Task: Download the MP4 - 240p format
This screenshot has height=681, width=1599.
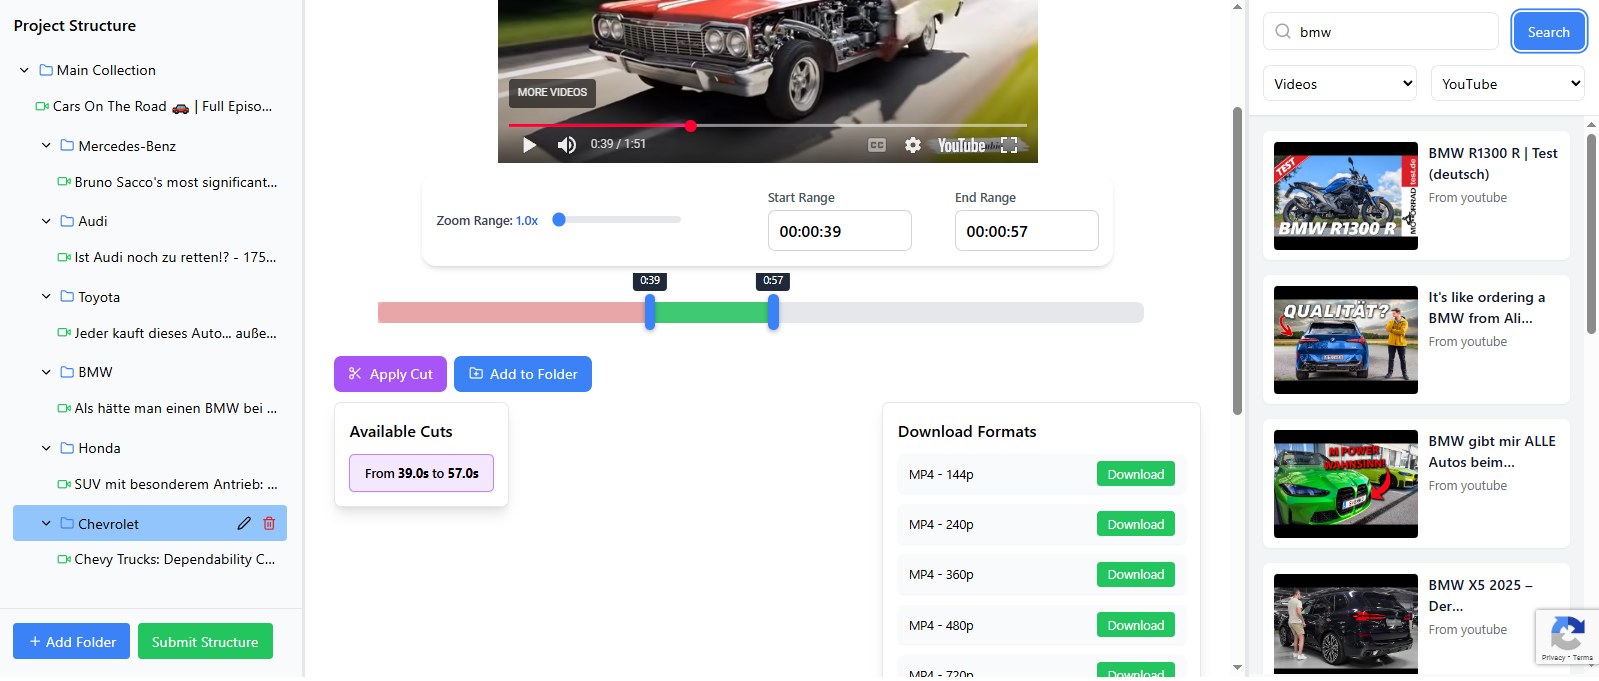Action: pos(1136,524)
